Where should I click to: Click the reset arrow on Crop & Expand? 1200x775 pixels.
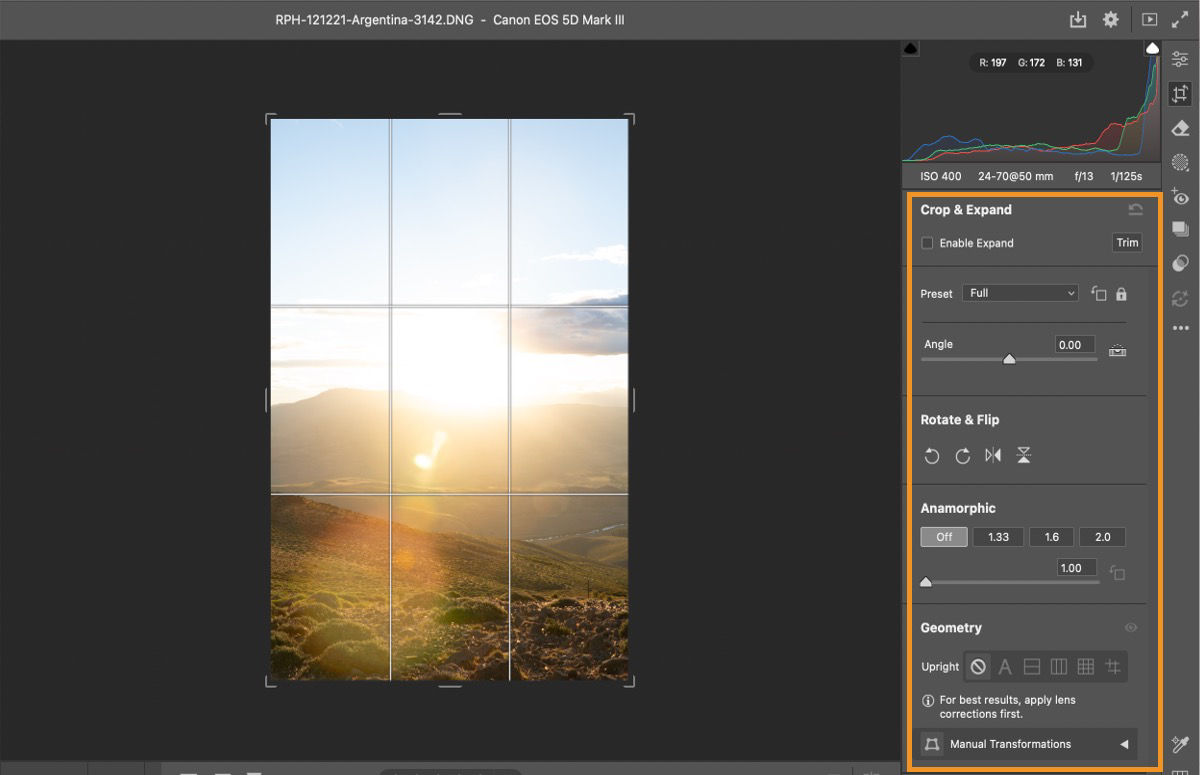1135,209
